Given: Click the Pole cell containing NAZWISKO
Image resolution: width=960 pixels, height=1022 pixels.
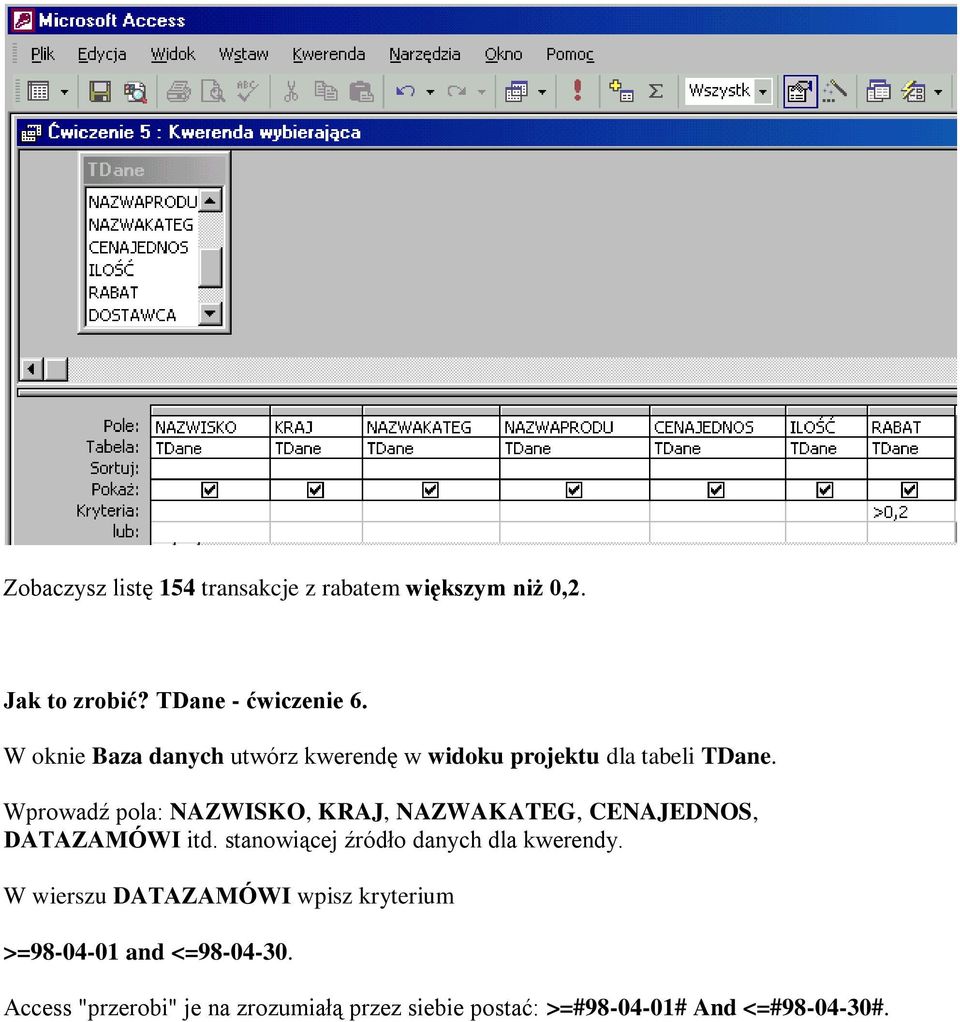Looking at the screenshot, I should tap(210, 427).
